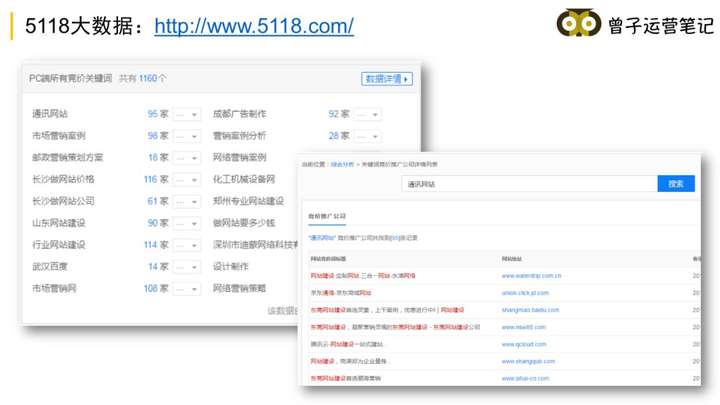720x405 pixels.
Task: Click keyword 网络营销策略
Action: [239, 288]
